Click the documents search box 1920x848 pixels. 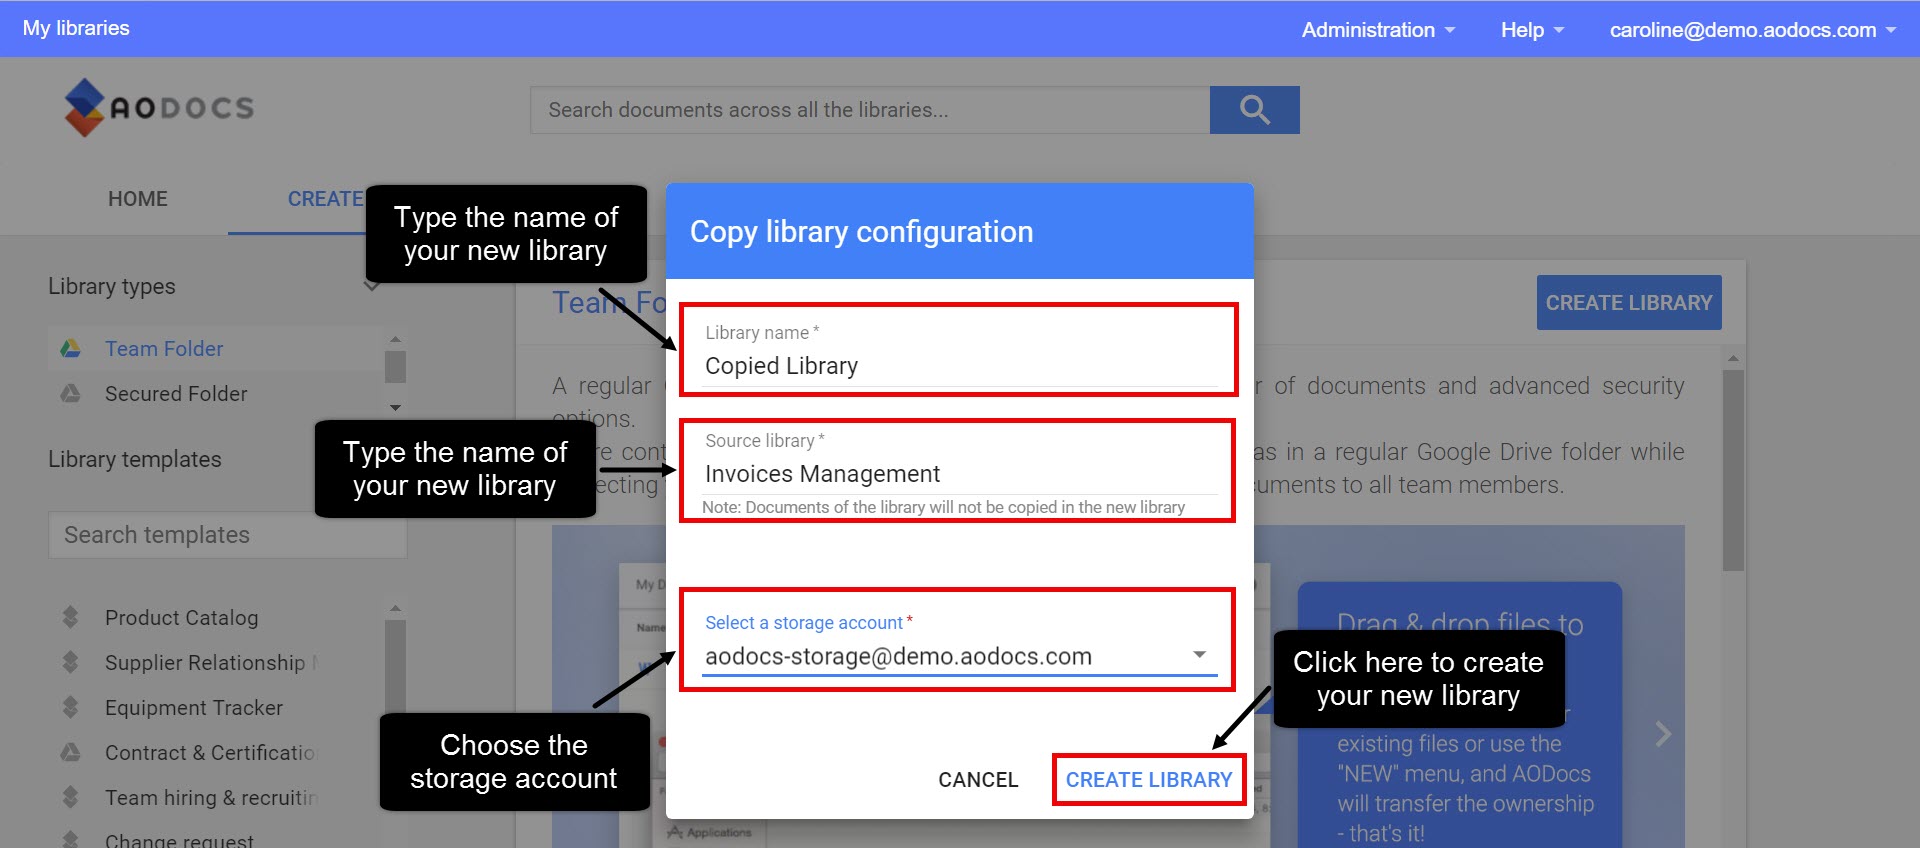[x=870, y=110]
